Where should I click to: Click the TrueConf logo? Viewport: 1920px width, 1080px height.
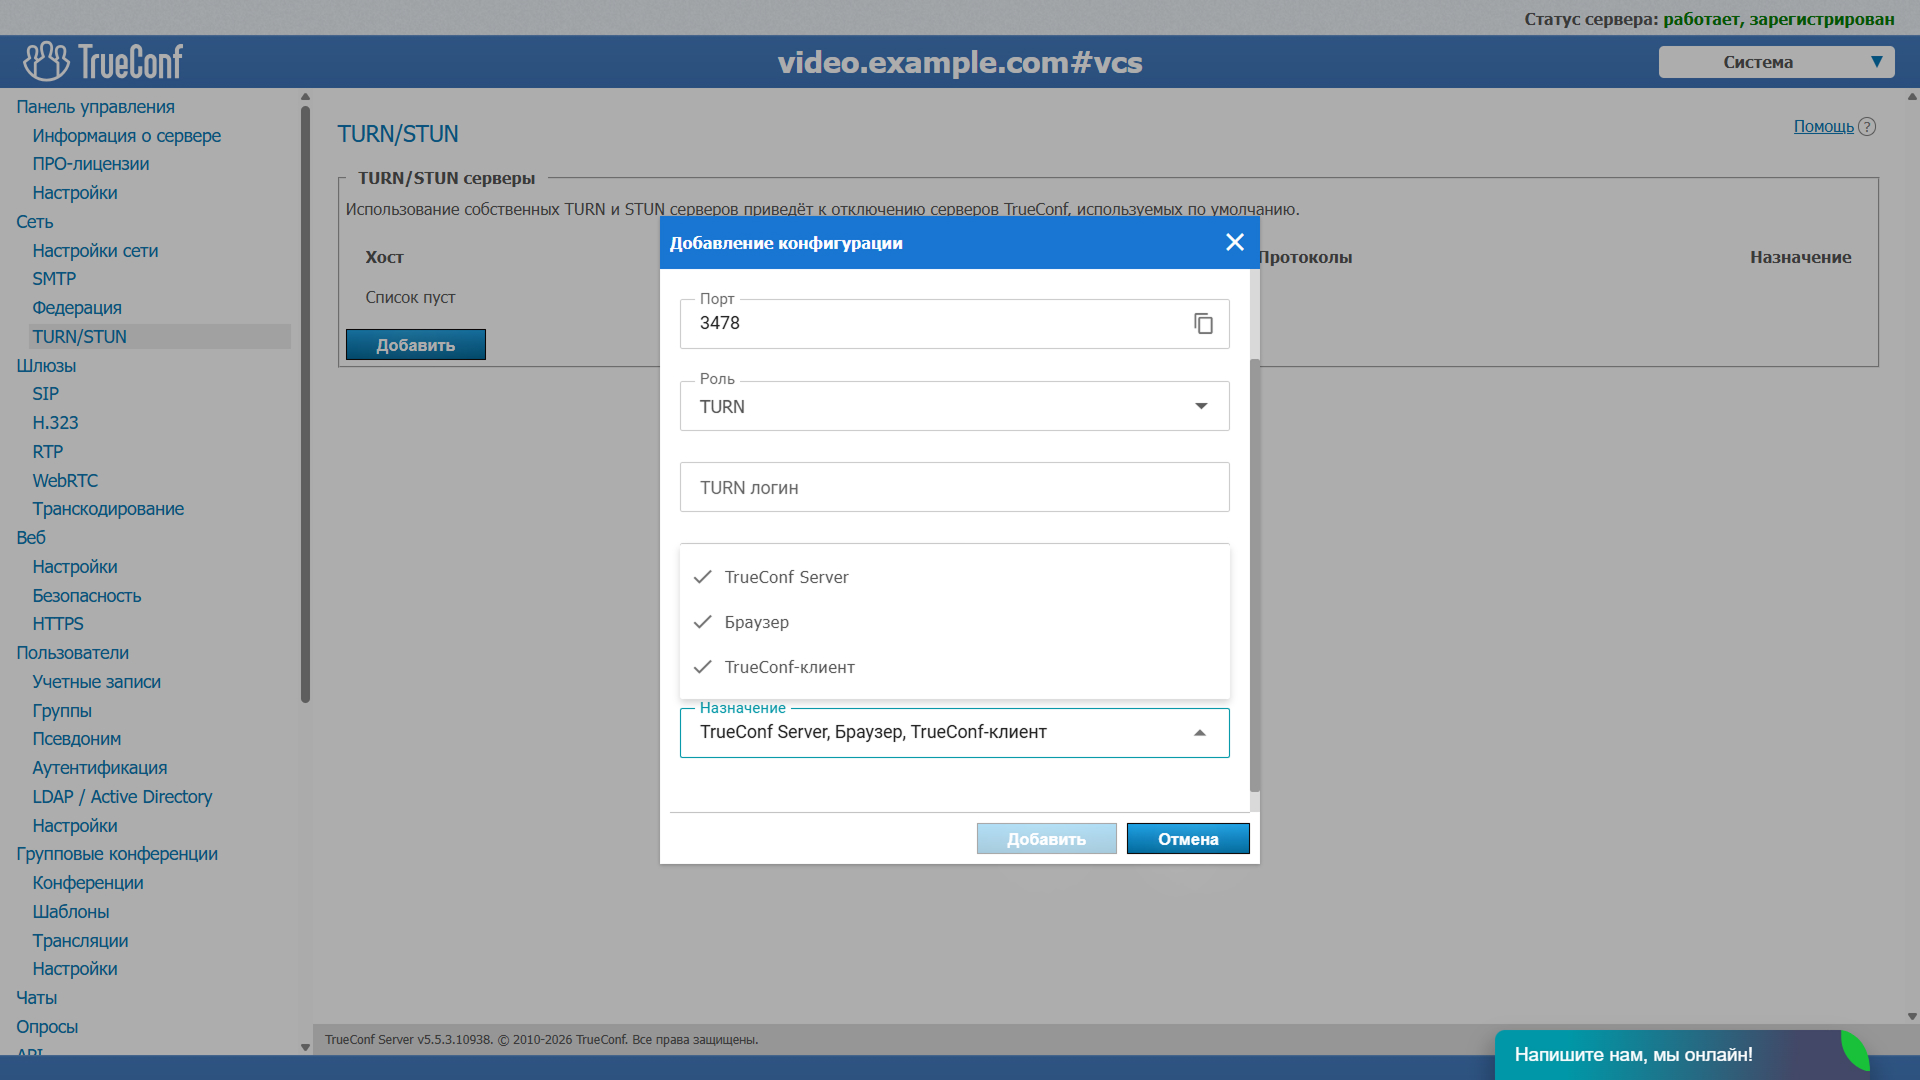coord(103,62)
